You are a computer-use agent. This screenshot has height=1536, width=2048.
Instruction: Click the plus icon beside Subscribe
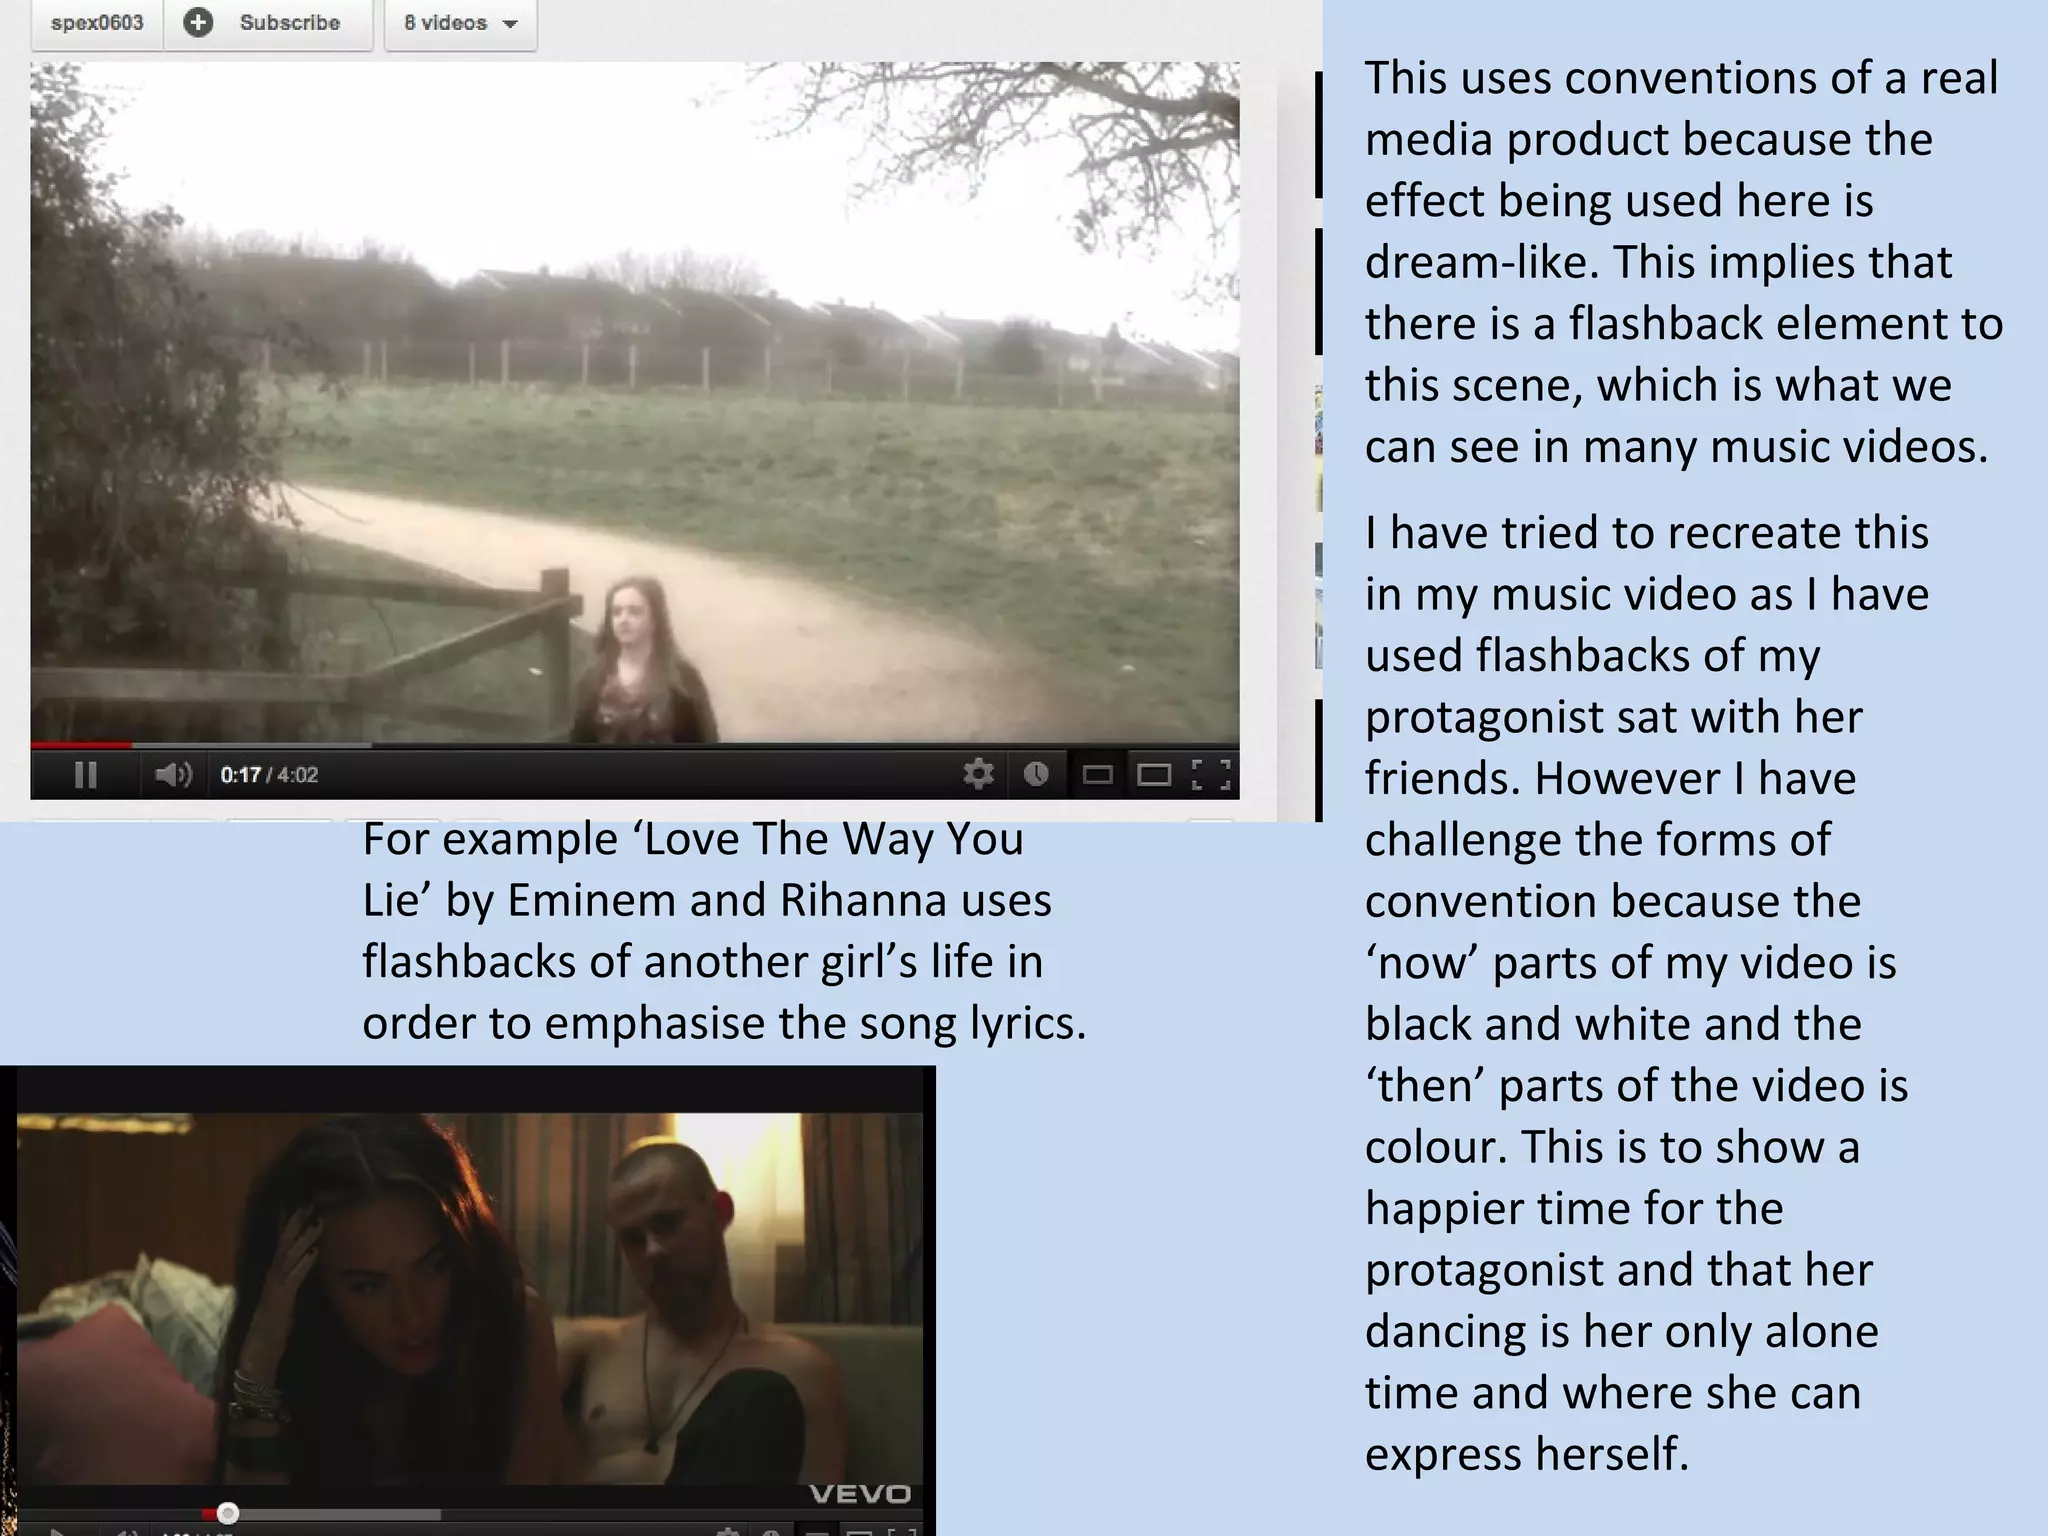[x=199, y=22]
